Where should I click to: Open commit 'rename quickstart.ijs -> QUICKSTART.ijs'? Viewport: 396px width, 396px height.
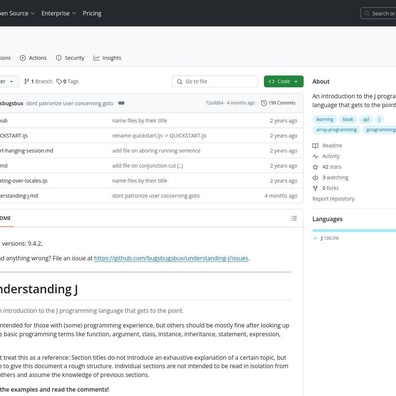pyautogui.click(x=159, y=136)
